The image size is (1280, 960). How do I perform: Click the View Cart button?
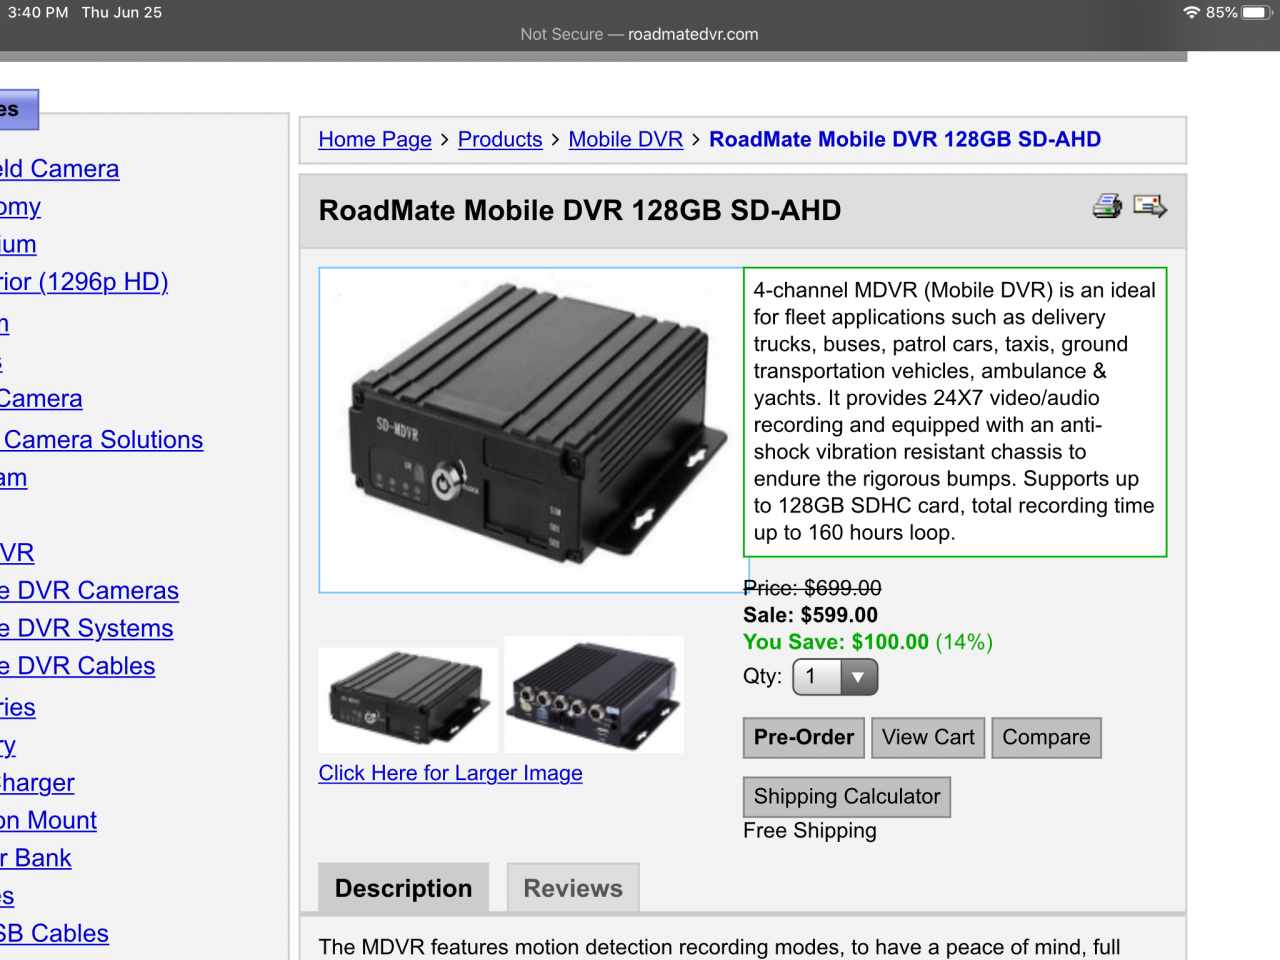tap(928, 738)
